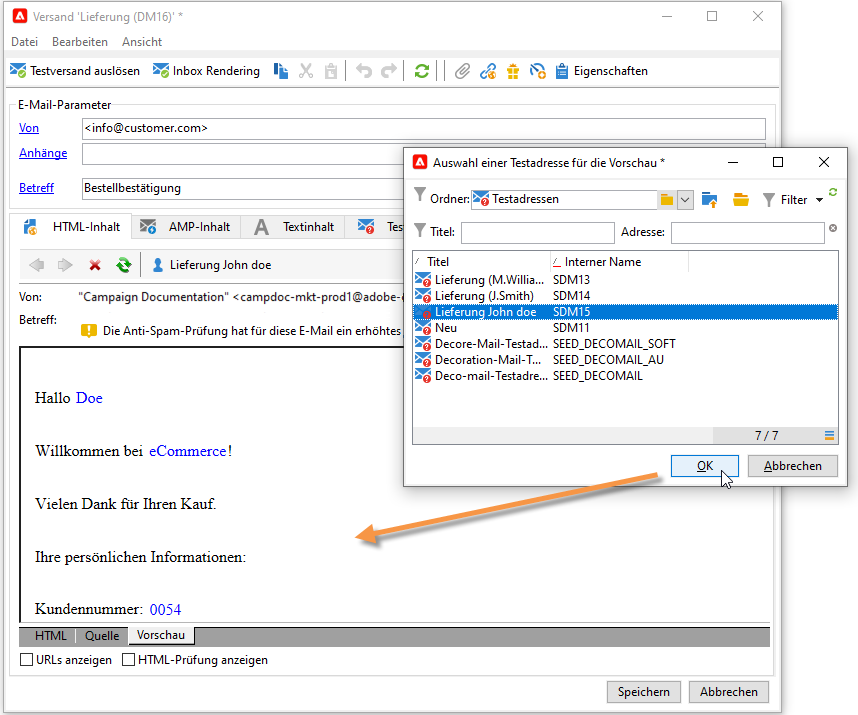
Task: Switch to the Textinhalt tab
Action: (x=293, y=227)
